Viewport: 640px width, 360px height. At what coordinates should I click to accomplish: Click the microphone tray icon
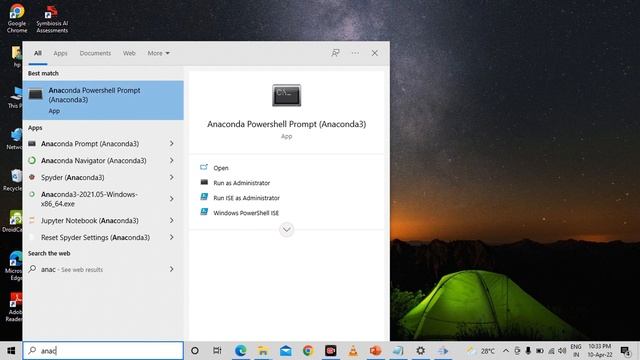click(x=528, y=351)
